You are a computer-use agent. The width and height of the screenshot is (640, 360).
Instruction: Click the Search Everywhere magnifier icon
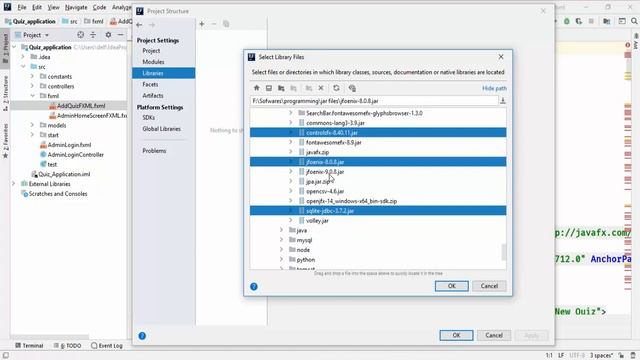coord(634,21)
